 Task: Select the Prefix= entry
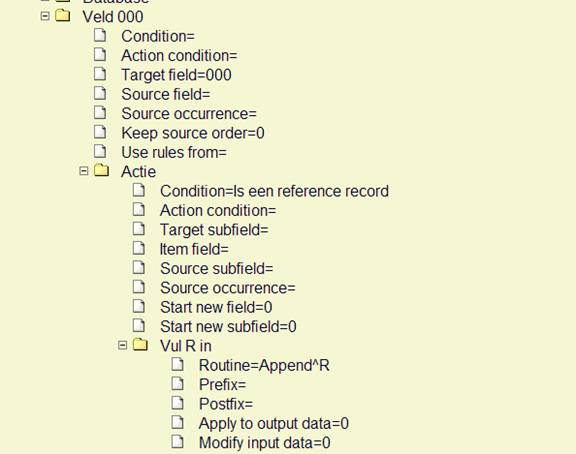[x=223, y=385]
